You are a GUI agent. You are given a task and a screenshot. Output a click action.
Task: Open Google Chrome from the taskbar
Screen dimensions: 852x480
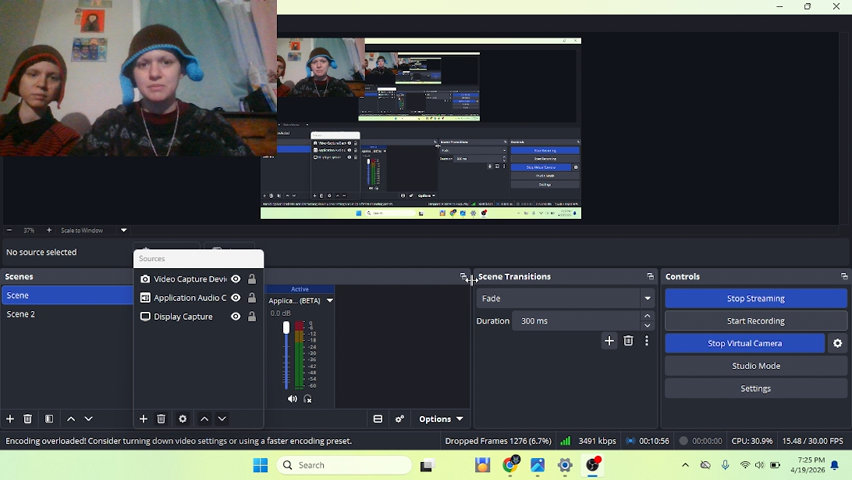coord(510,465)
